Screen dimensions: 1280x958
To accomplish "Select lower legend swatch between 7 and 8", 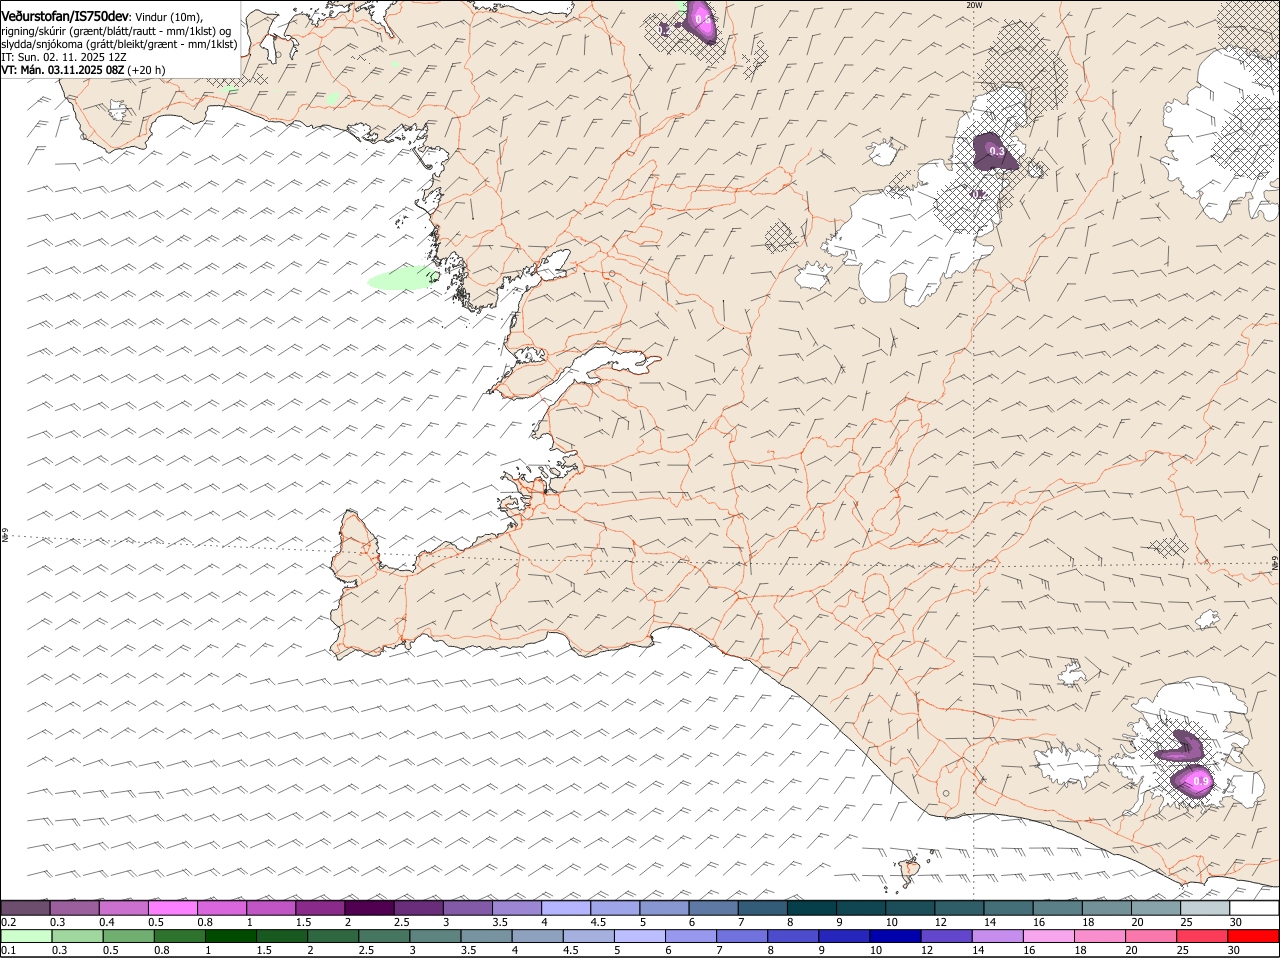I will (x=742, y=936).
